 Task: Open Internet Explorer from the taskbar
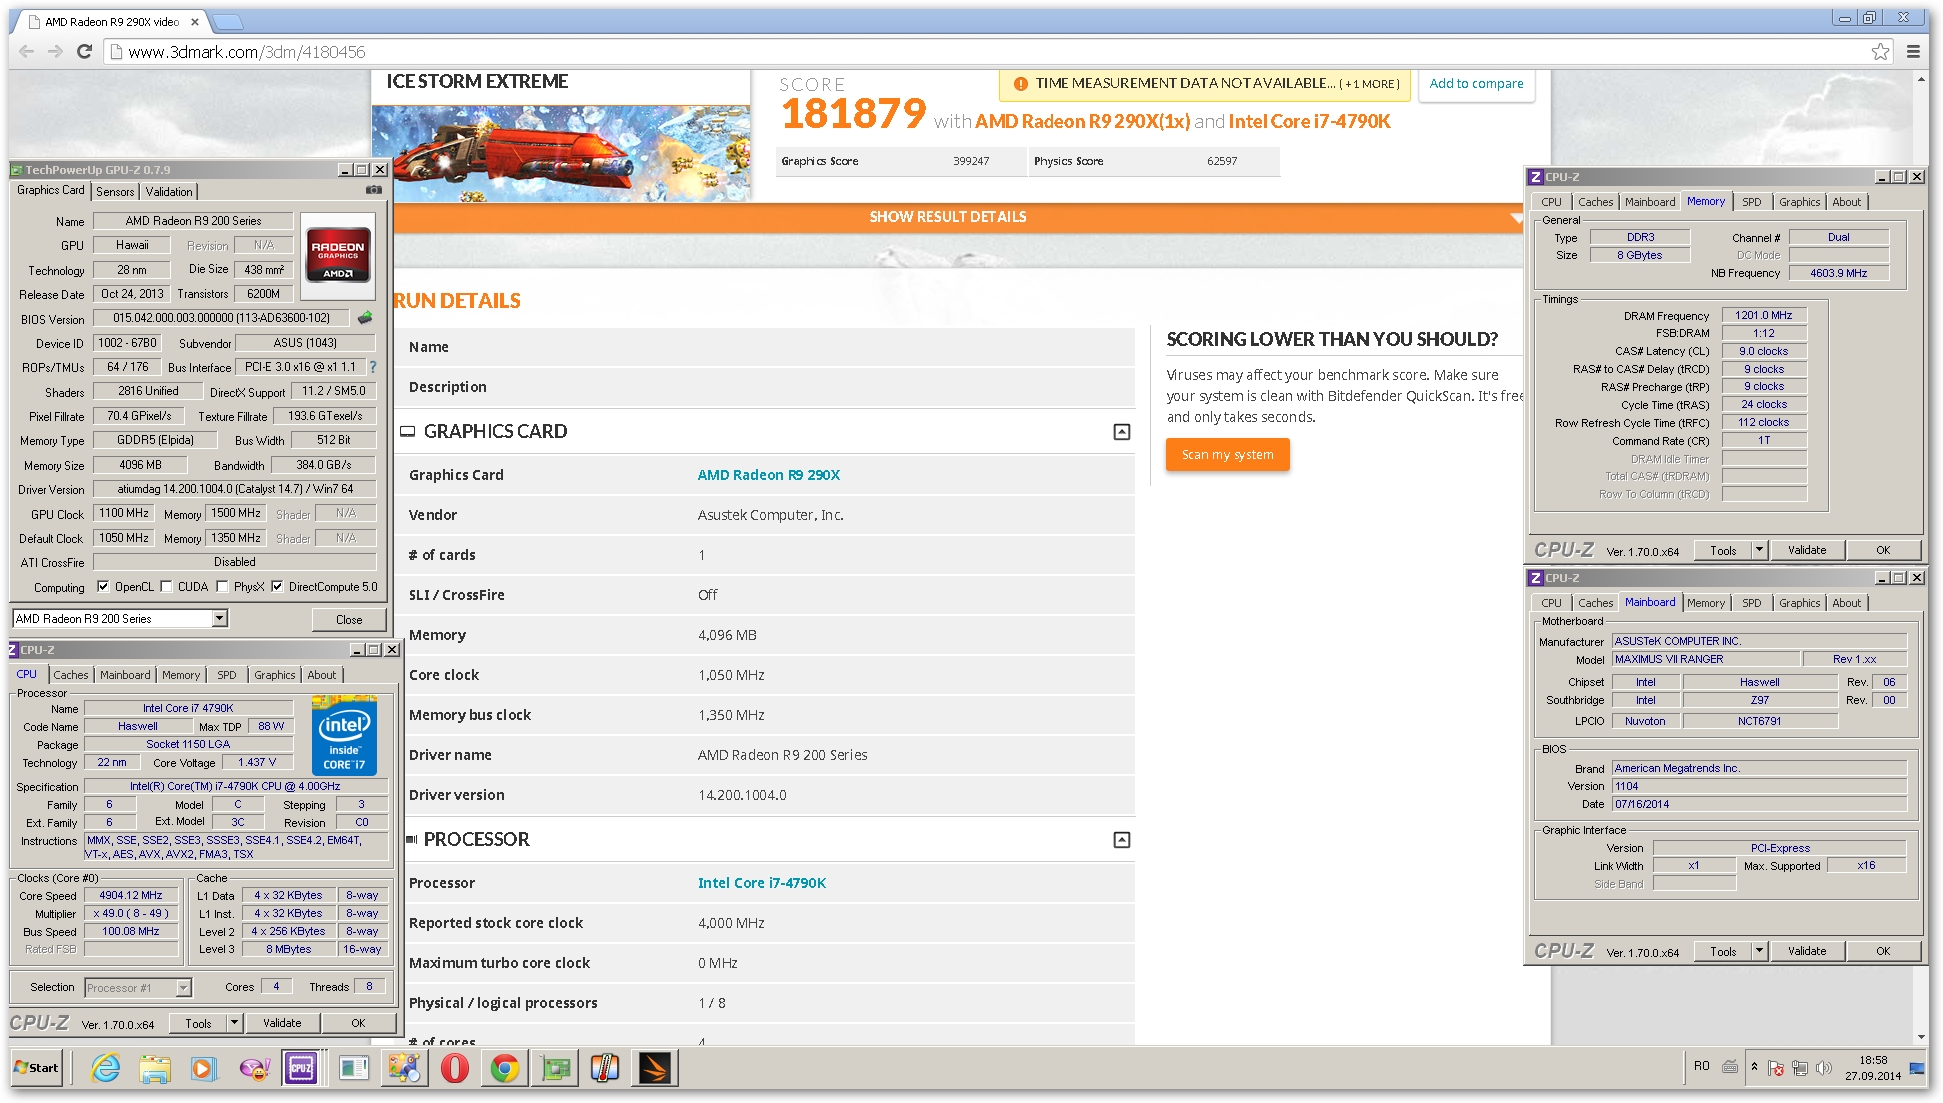(x=105, y=1068)
